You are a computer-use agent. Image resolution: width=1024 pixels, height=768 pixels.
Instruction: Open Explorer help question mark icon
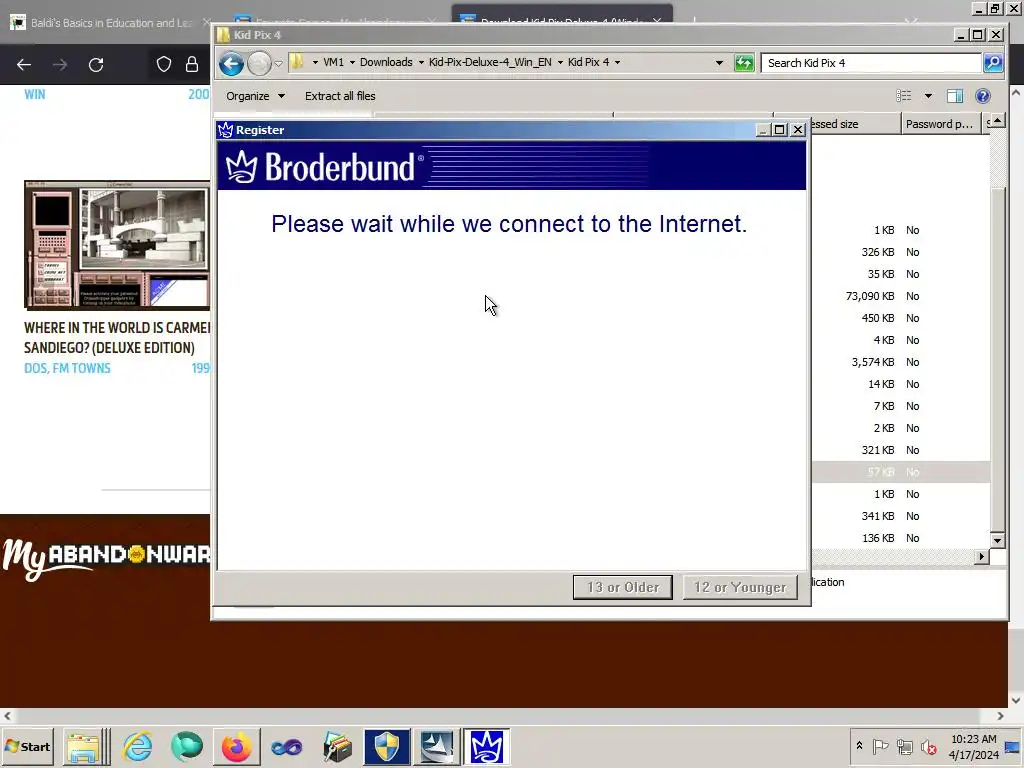(x=982, y=96)
